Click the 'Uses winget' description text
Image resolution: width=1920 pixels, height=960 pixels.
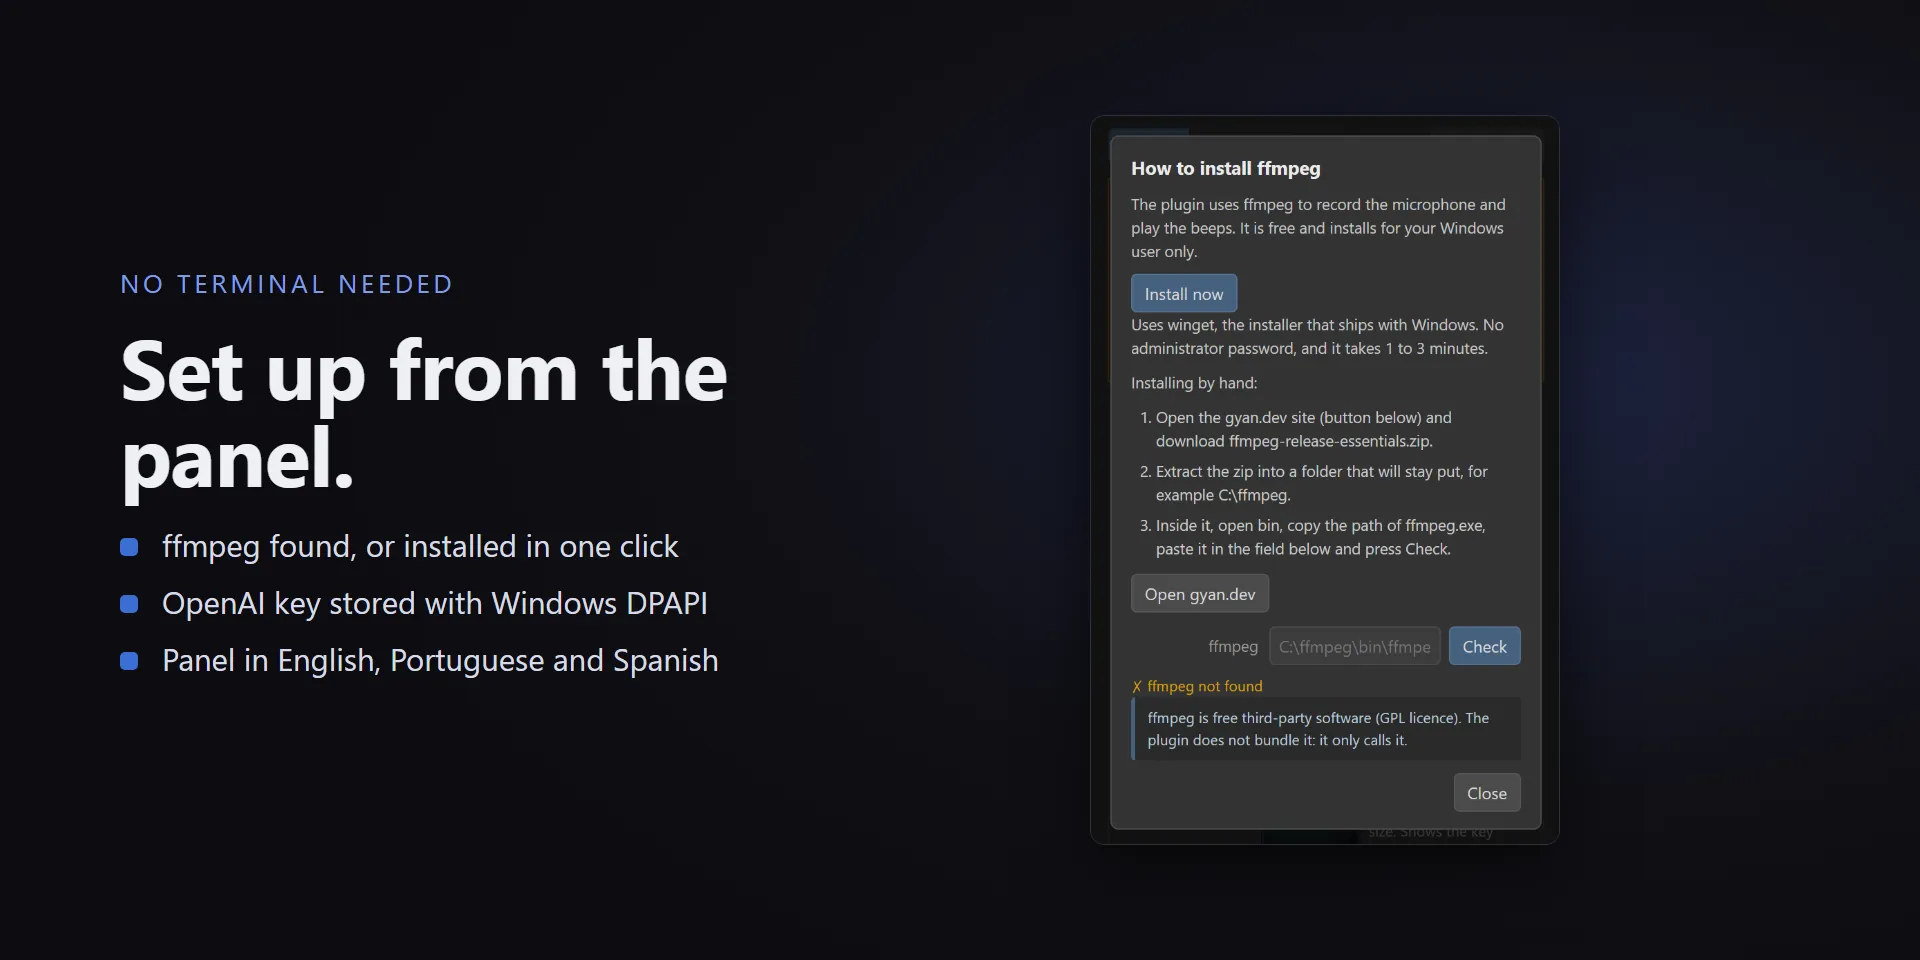1317,337
